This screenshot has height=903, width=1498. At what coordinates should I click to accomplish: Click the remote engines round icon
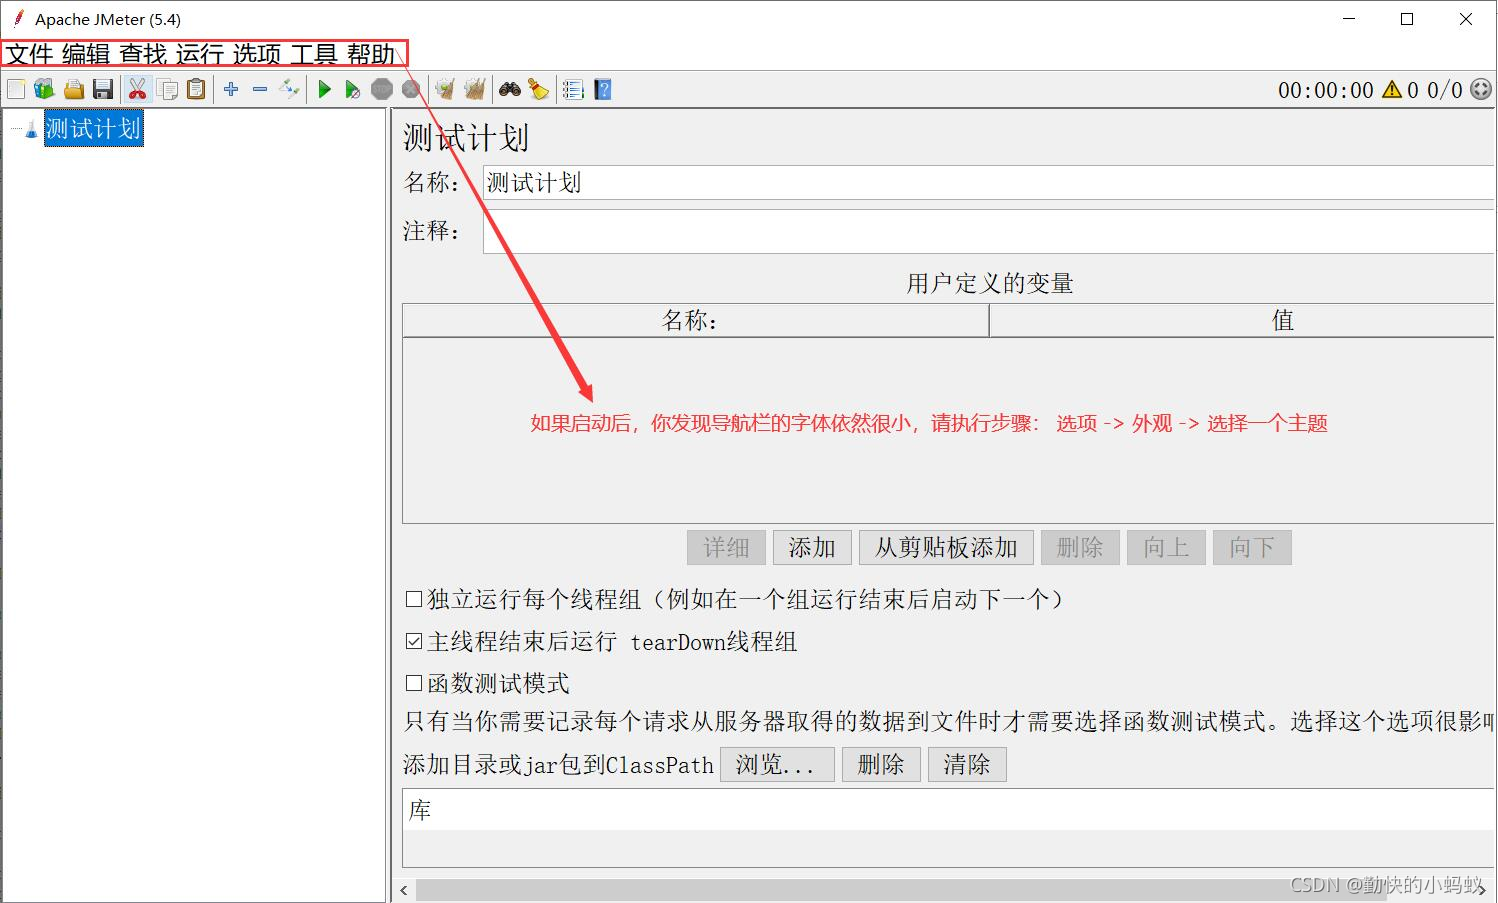1481,90
